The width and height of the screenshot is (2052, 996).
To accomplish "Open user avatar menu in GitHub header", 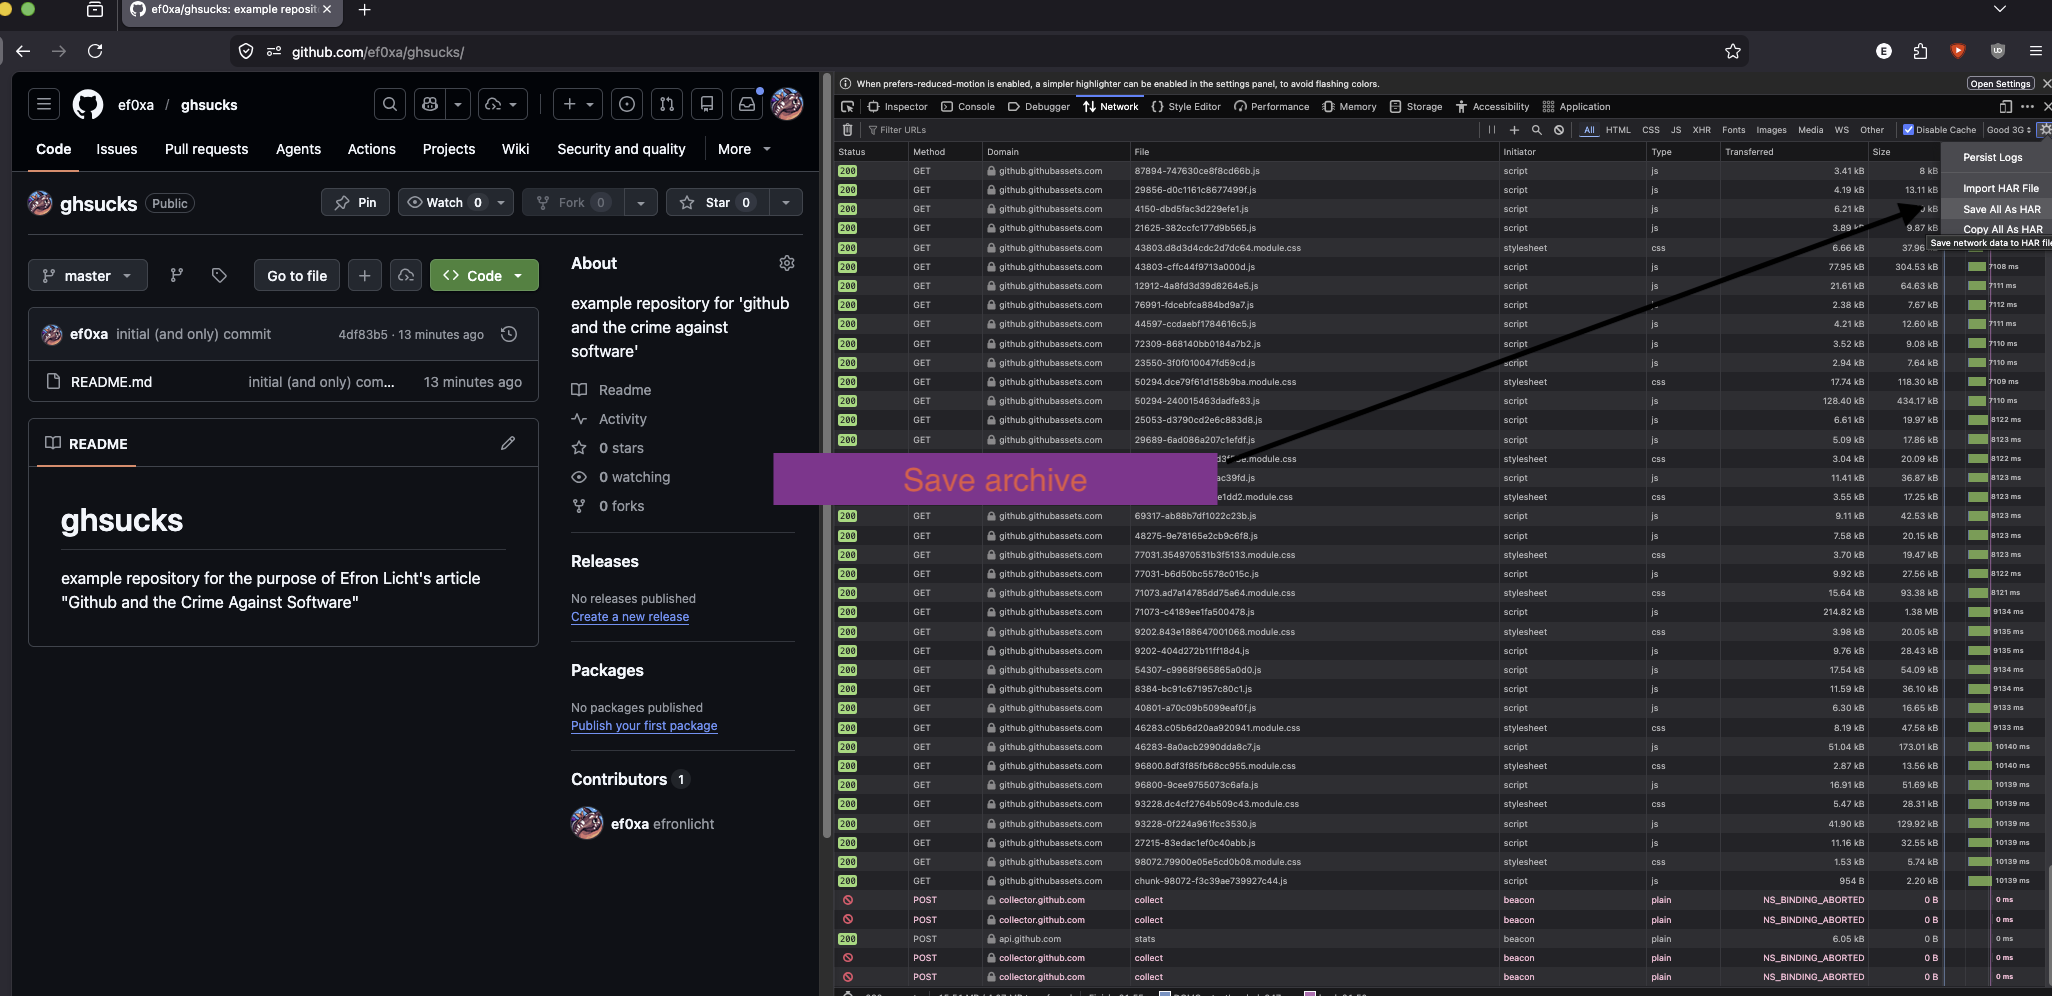I will click(787, 104).
